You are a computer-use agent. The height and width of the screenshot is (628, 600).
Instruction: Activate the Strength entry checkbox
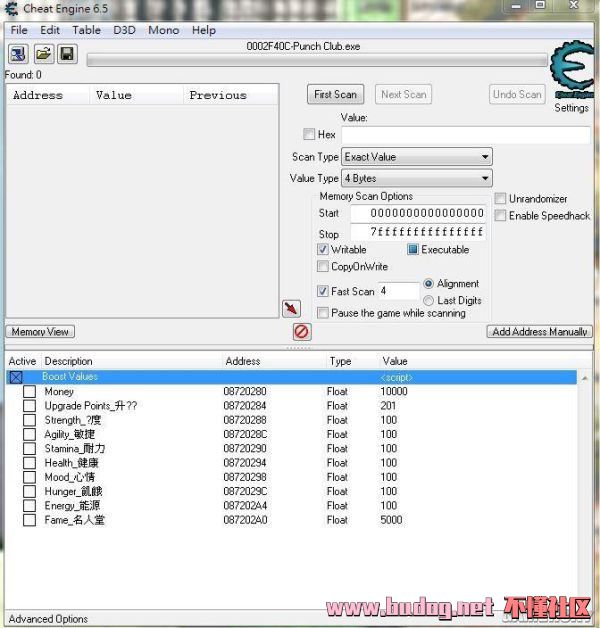tap(29, 420)
